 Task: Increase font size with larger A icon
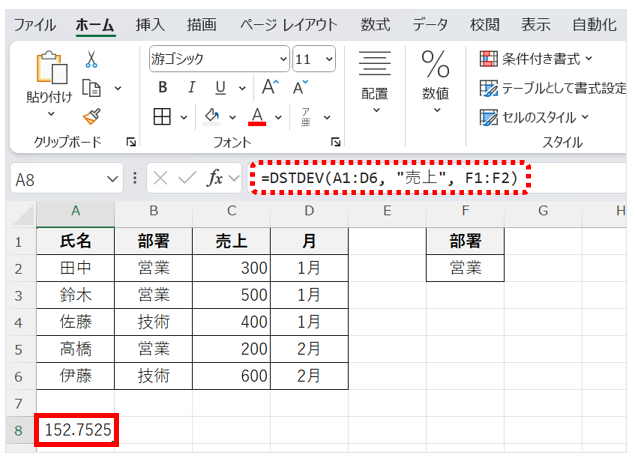(x=270, y=87)
